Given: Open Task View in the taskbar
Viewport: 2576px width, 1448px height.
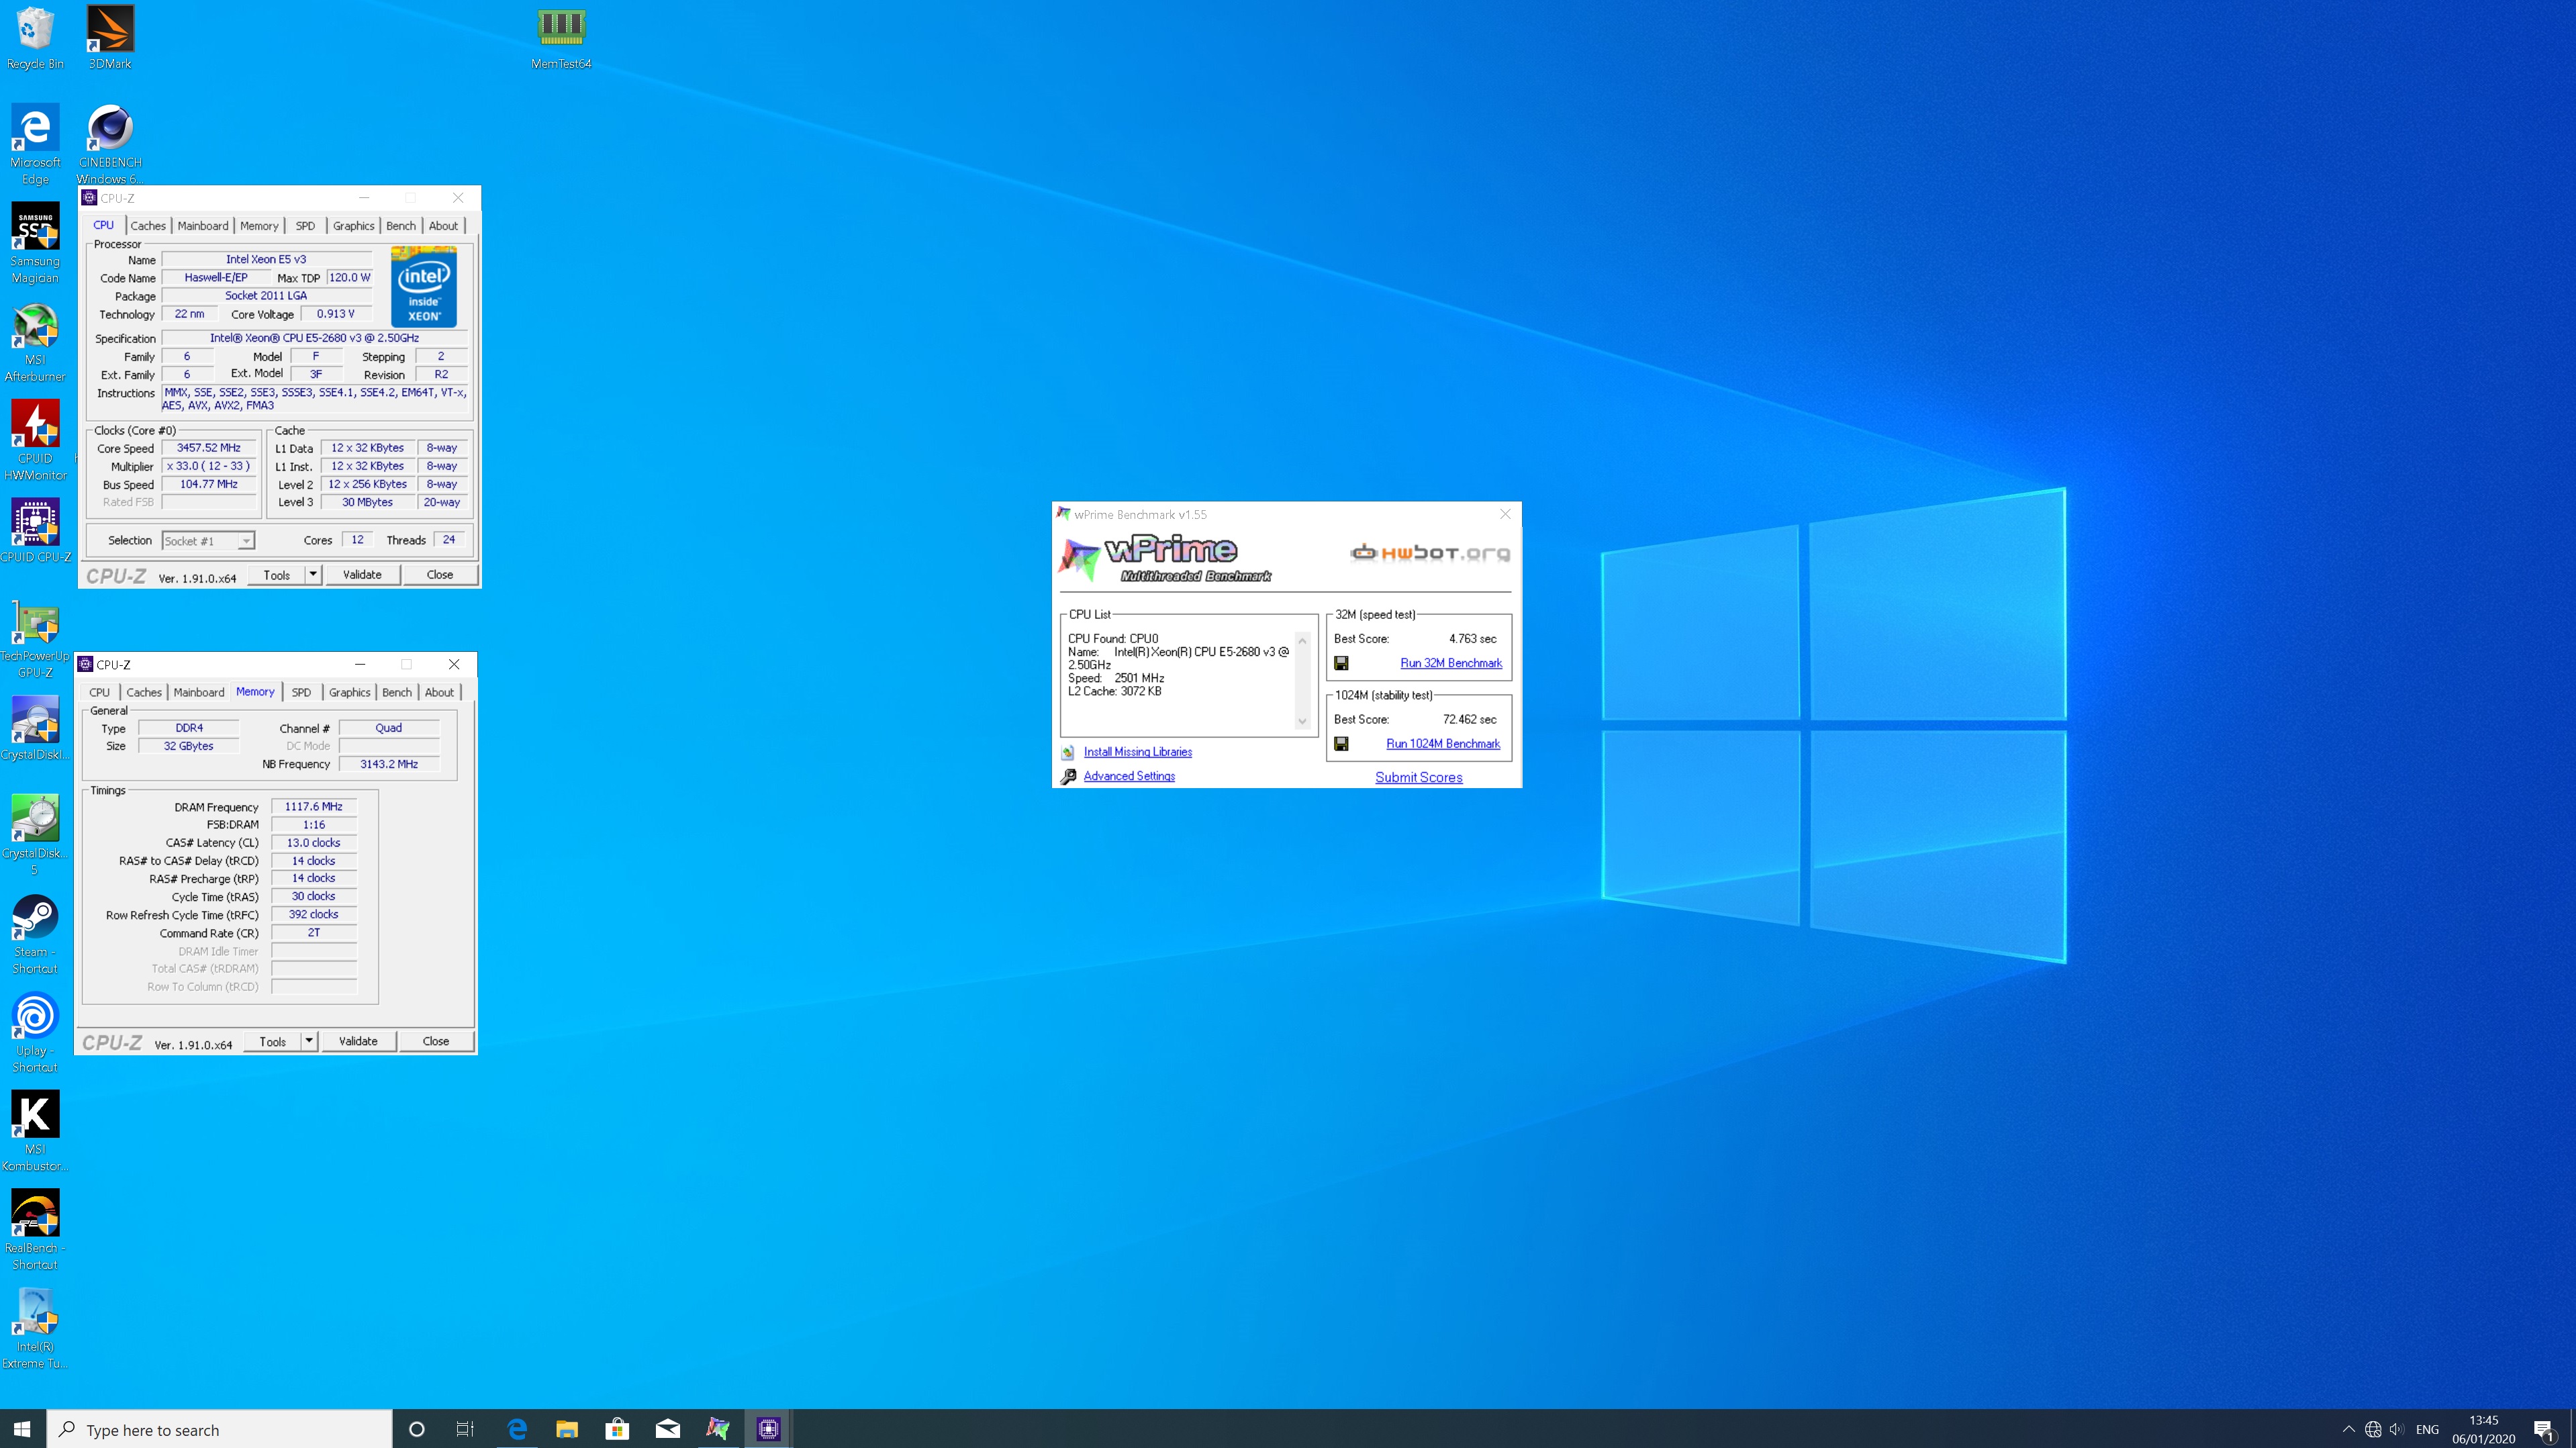Looking at the screenshot, I should click(465, 1429).
